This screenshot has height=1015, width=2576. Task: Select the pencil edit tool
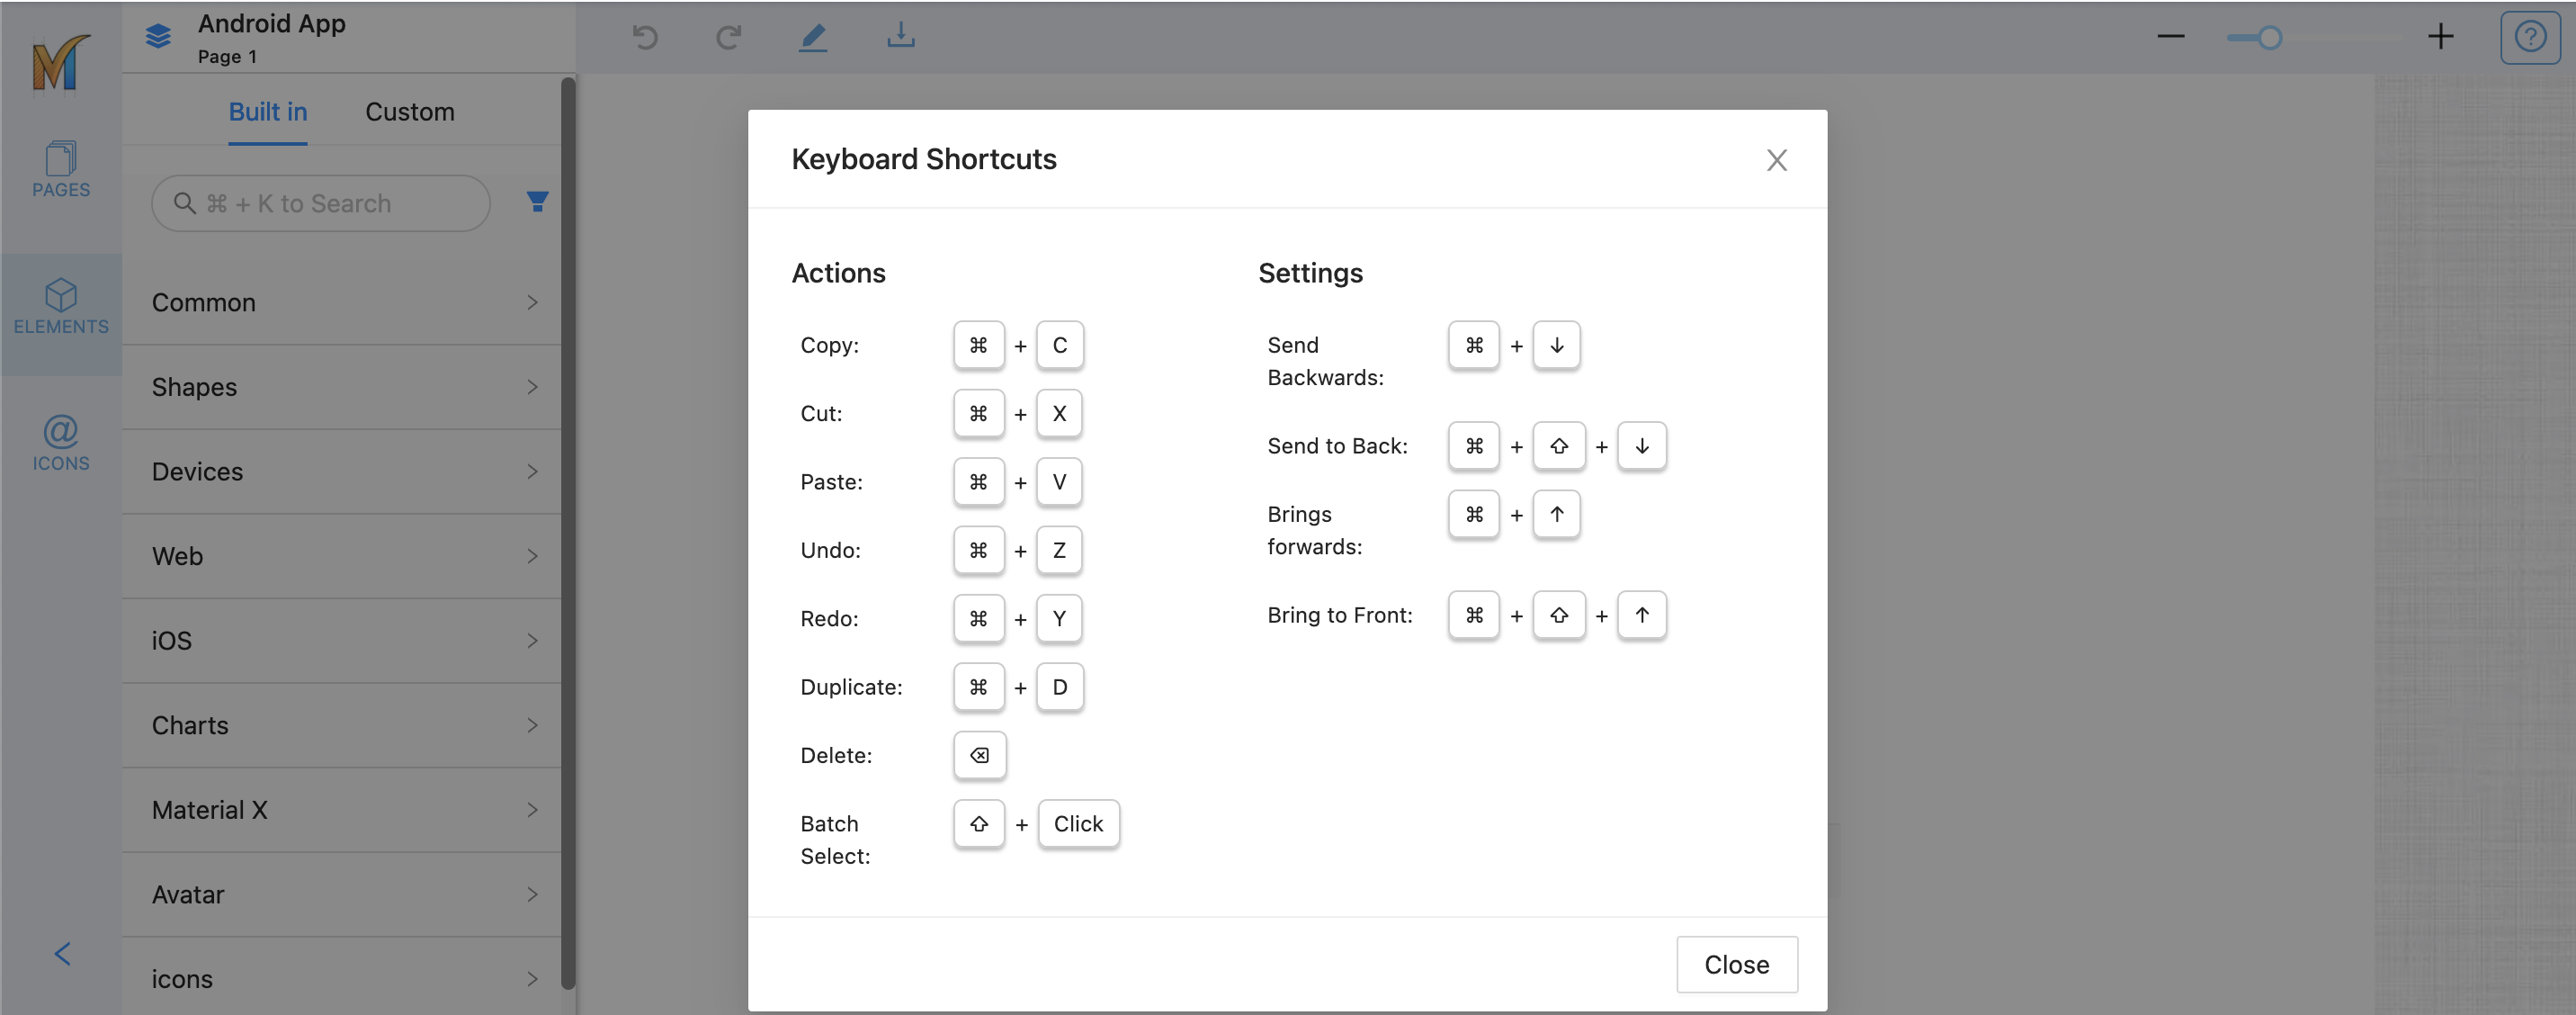pyautogui.click(x=813, y=37)
